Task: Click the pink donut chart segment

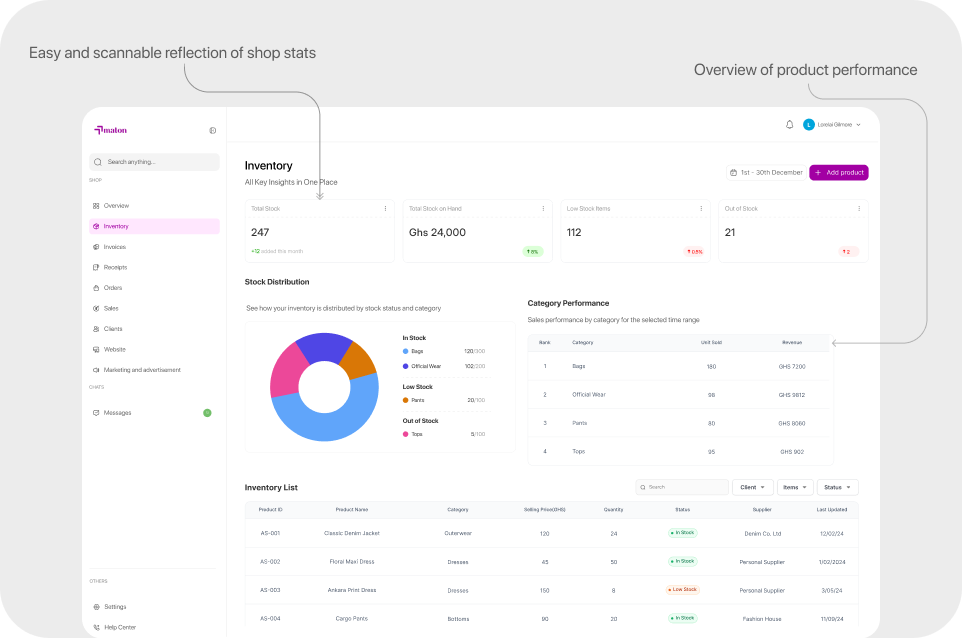Action: coord(285,372)
